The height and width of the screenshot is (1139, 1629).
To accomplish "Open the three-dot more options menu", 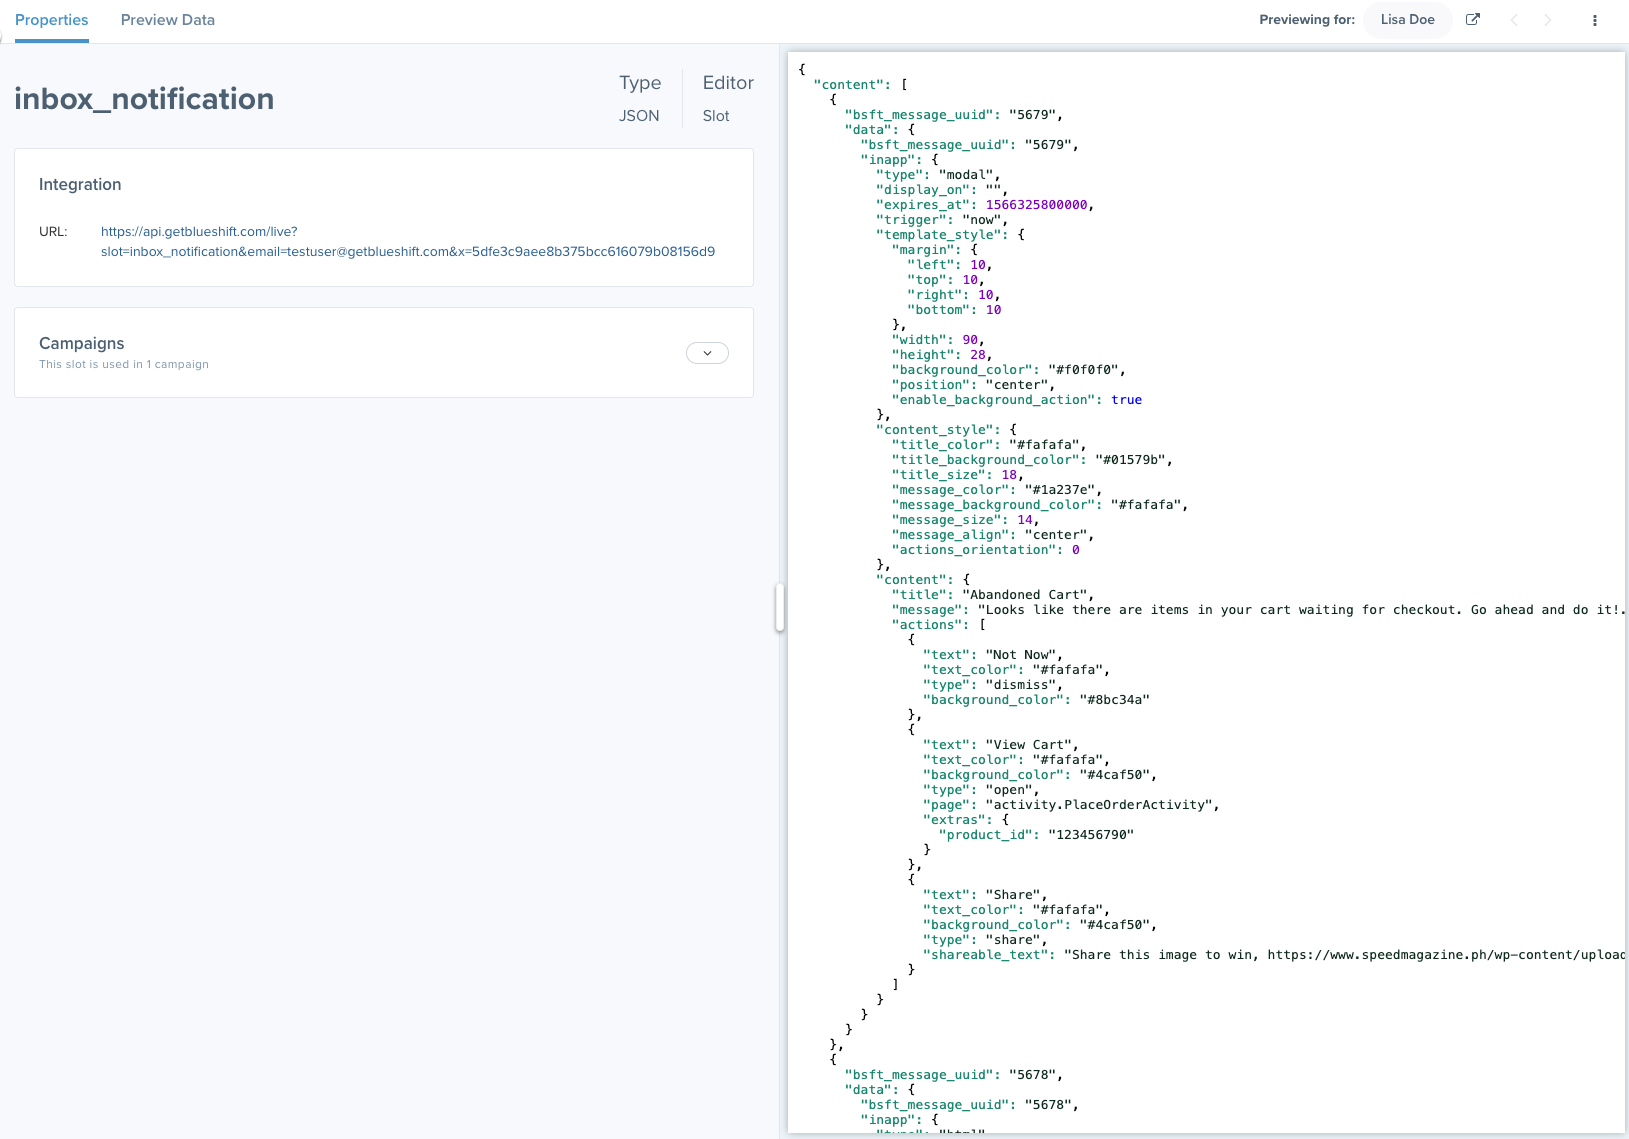I will point(1595,20).
